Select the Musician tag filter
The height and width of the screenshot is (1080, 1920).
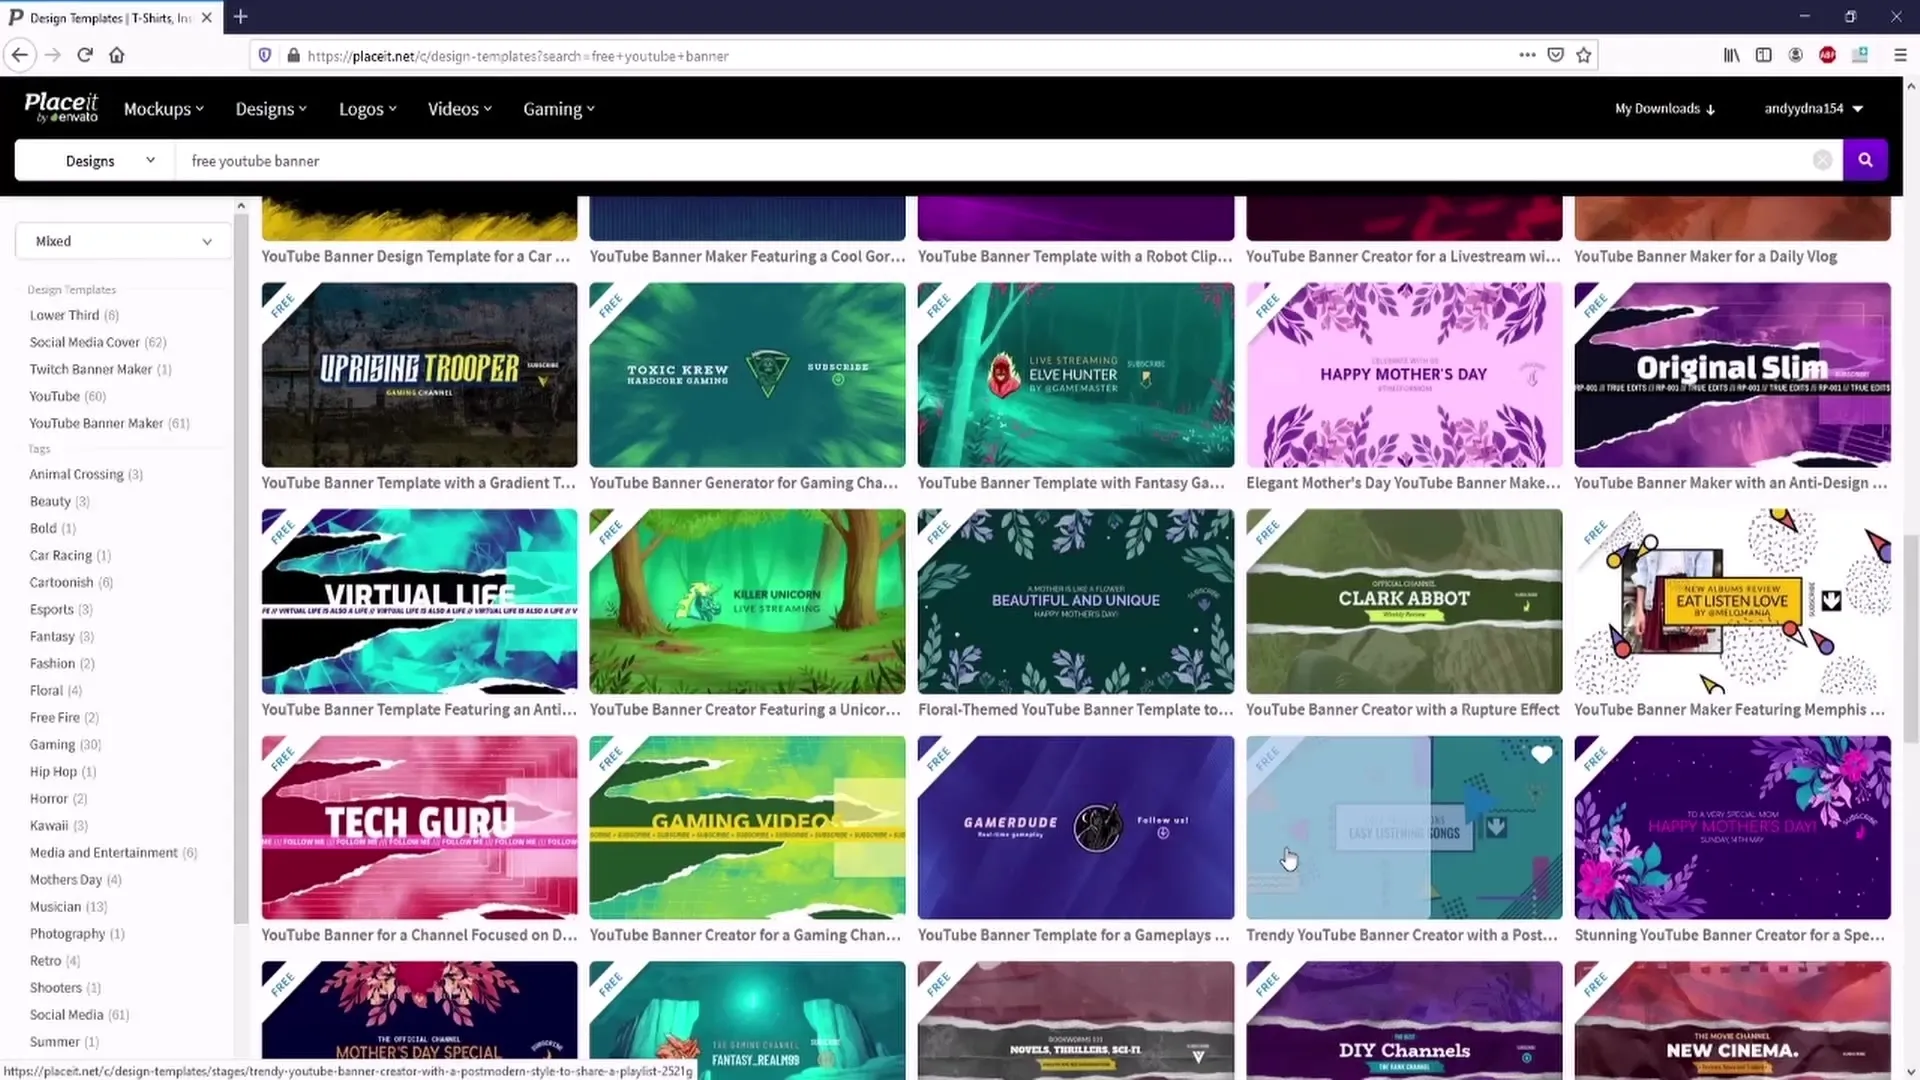(68, 906)
